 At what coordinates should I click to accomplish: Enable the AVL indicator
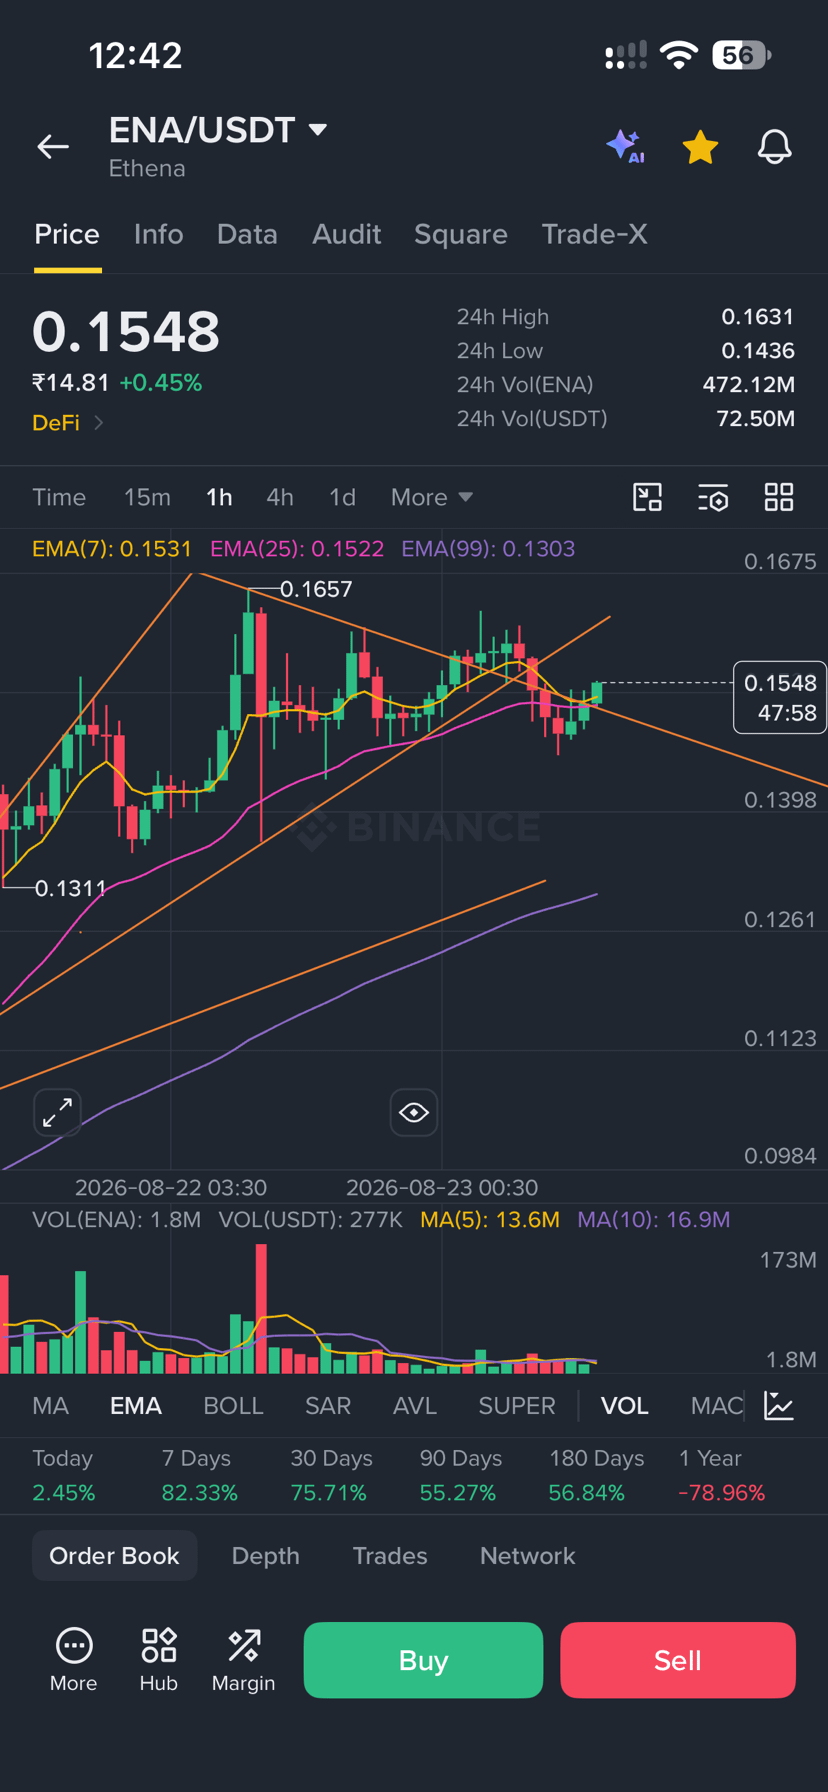[x=415, y=1406]
